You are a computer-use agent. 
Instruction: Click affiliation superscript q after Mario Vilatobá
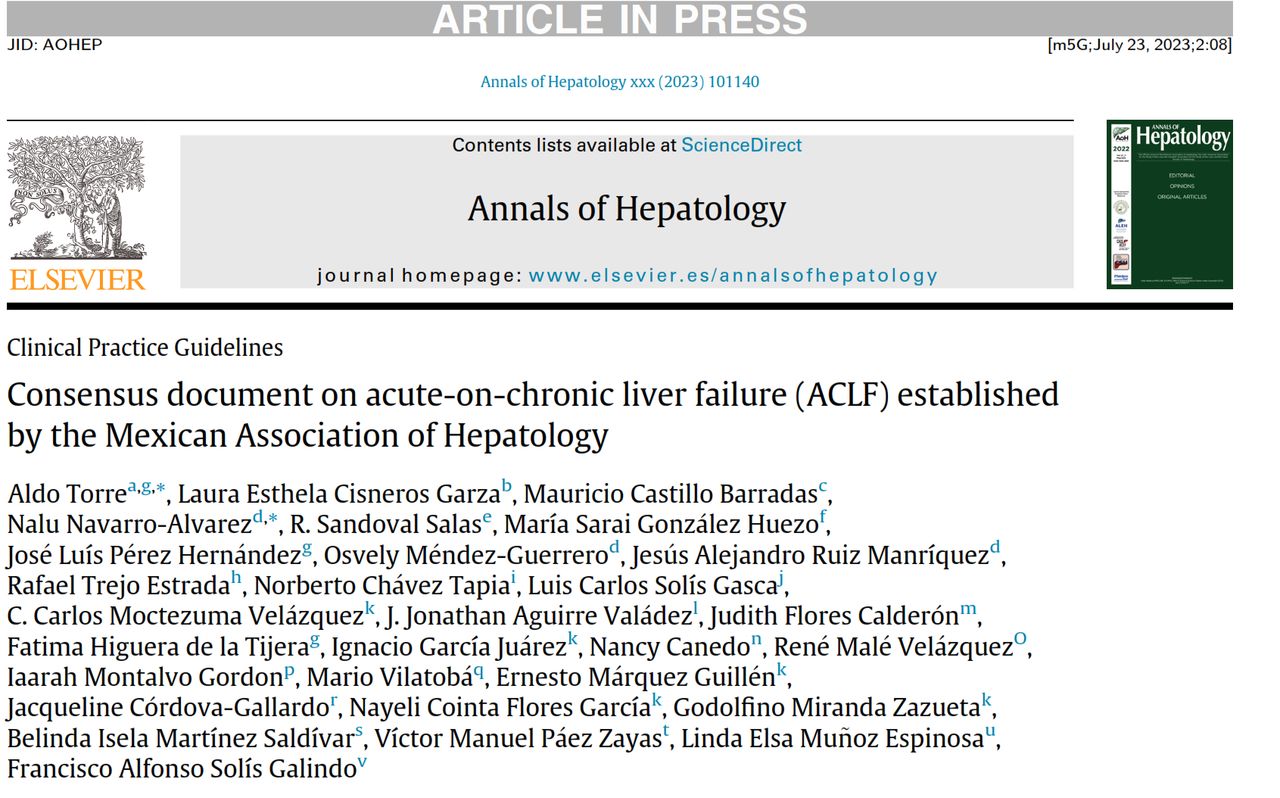pos(479,671)
